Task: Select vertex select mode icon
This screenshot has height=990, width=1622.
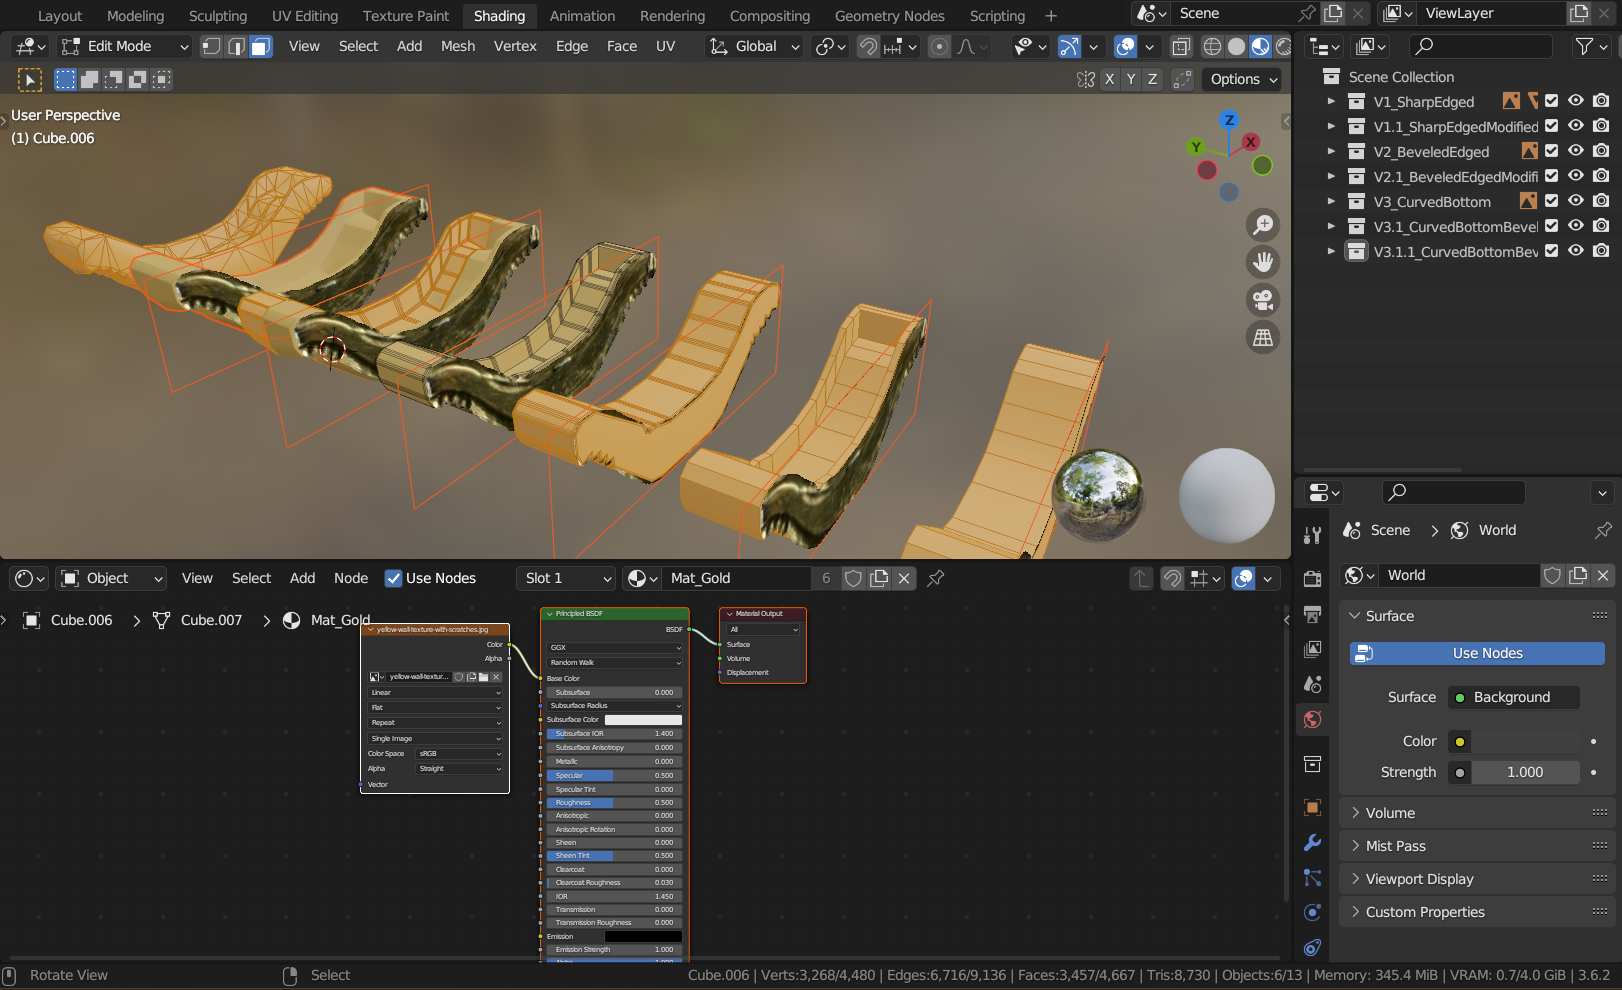Action: (211, 46)
